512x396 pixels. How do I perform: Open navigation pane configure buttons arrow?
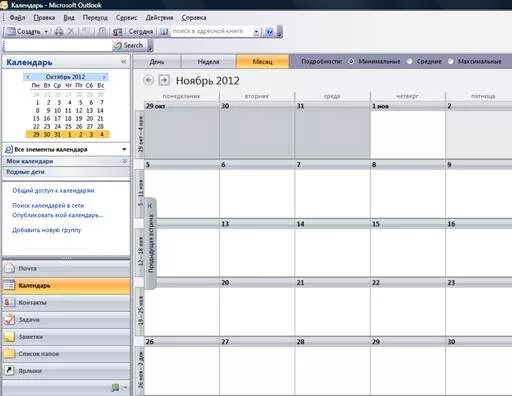pos(125,387)
